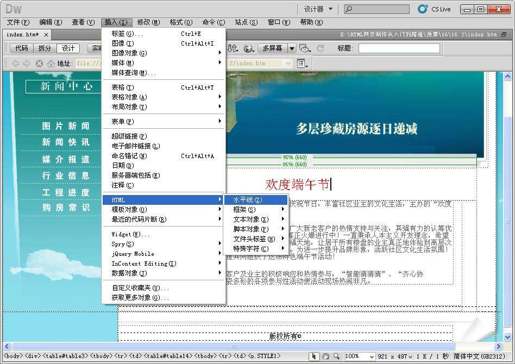The height and width of the screenshot is (364, 515).
Task: Select 脚本对象 in HTML submenu
Action: [256, 229]
